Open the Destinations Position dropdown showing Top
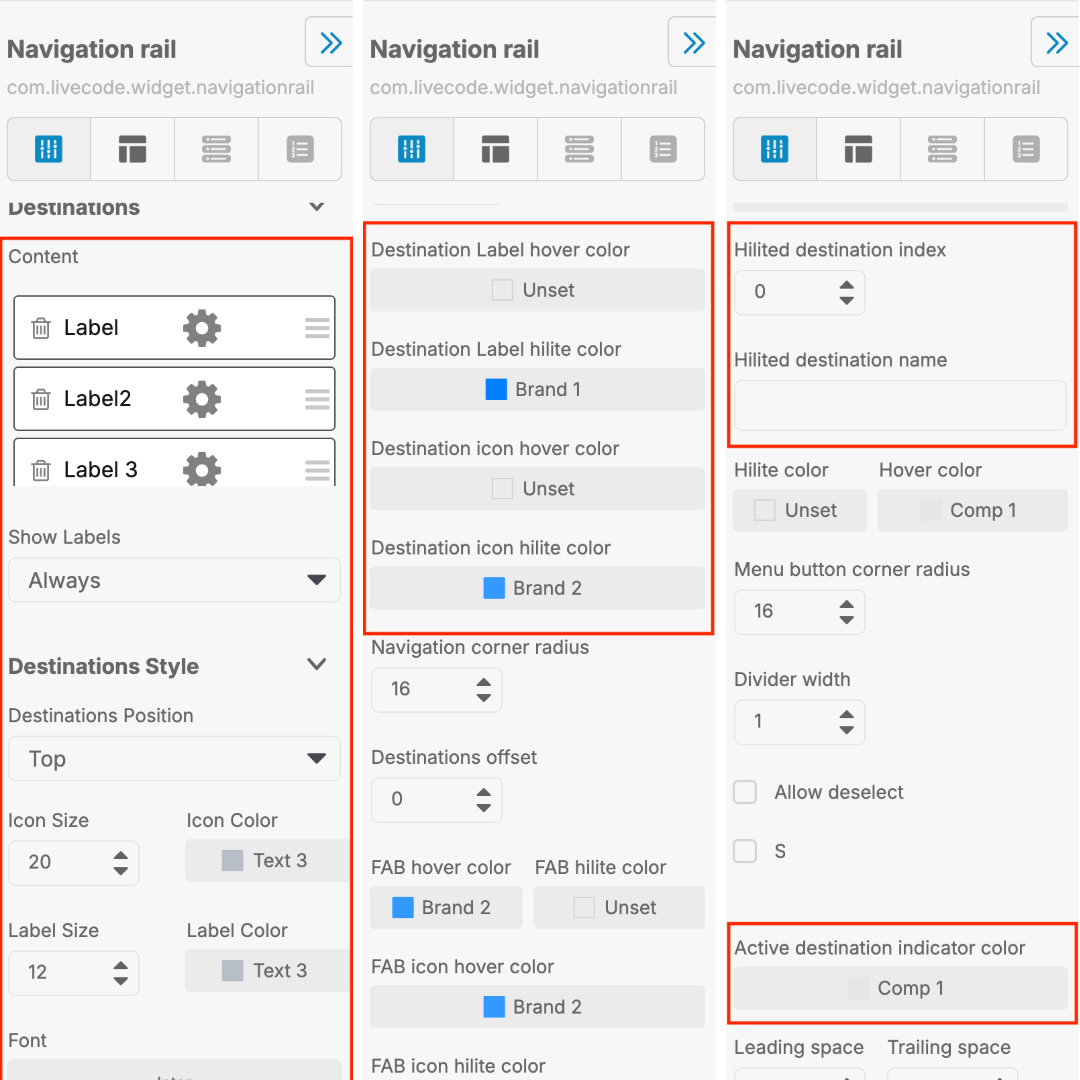Image resolution: width=1080 pixels, height=1080 pixels. click(174, 758)
